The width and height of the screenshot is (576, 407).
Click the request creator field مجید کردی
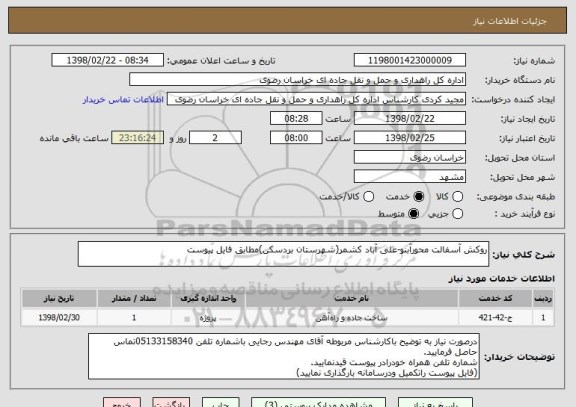coord(316,99)
